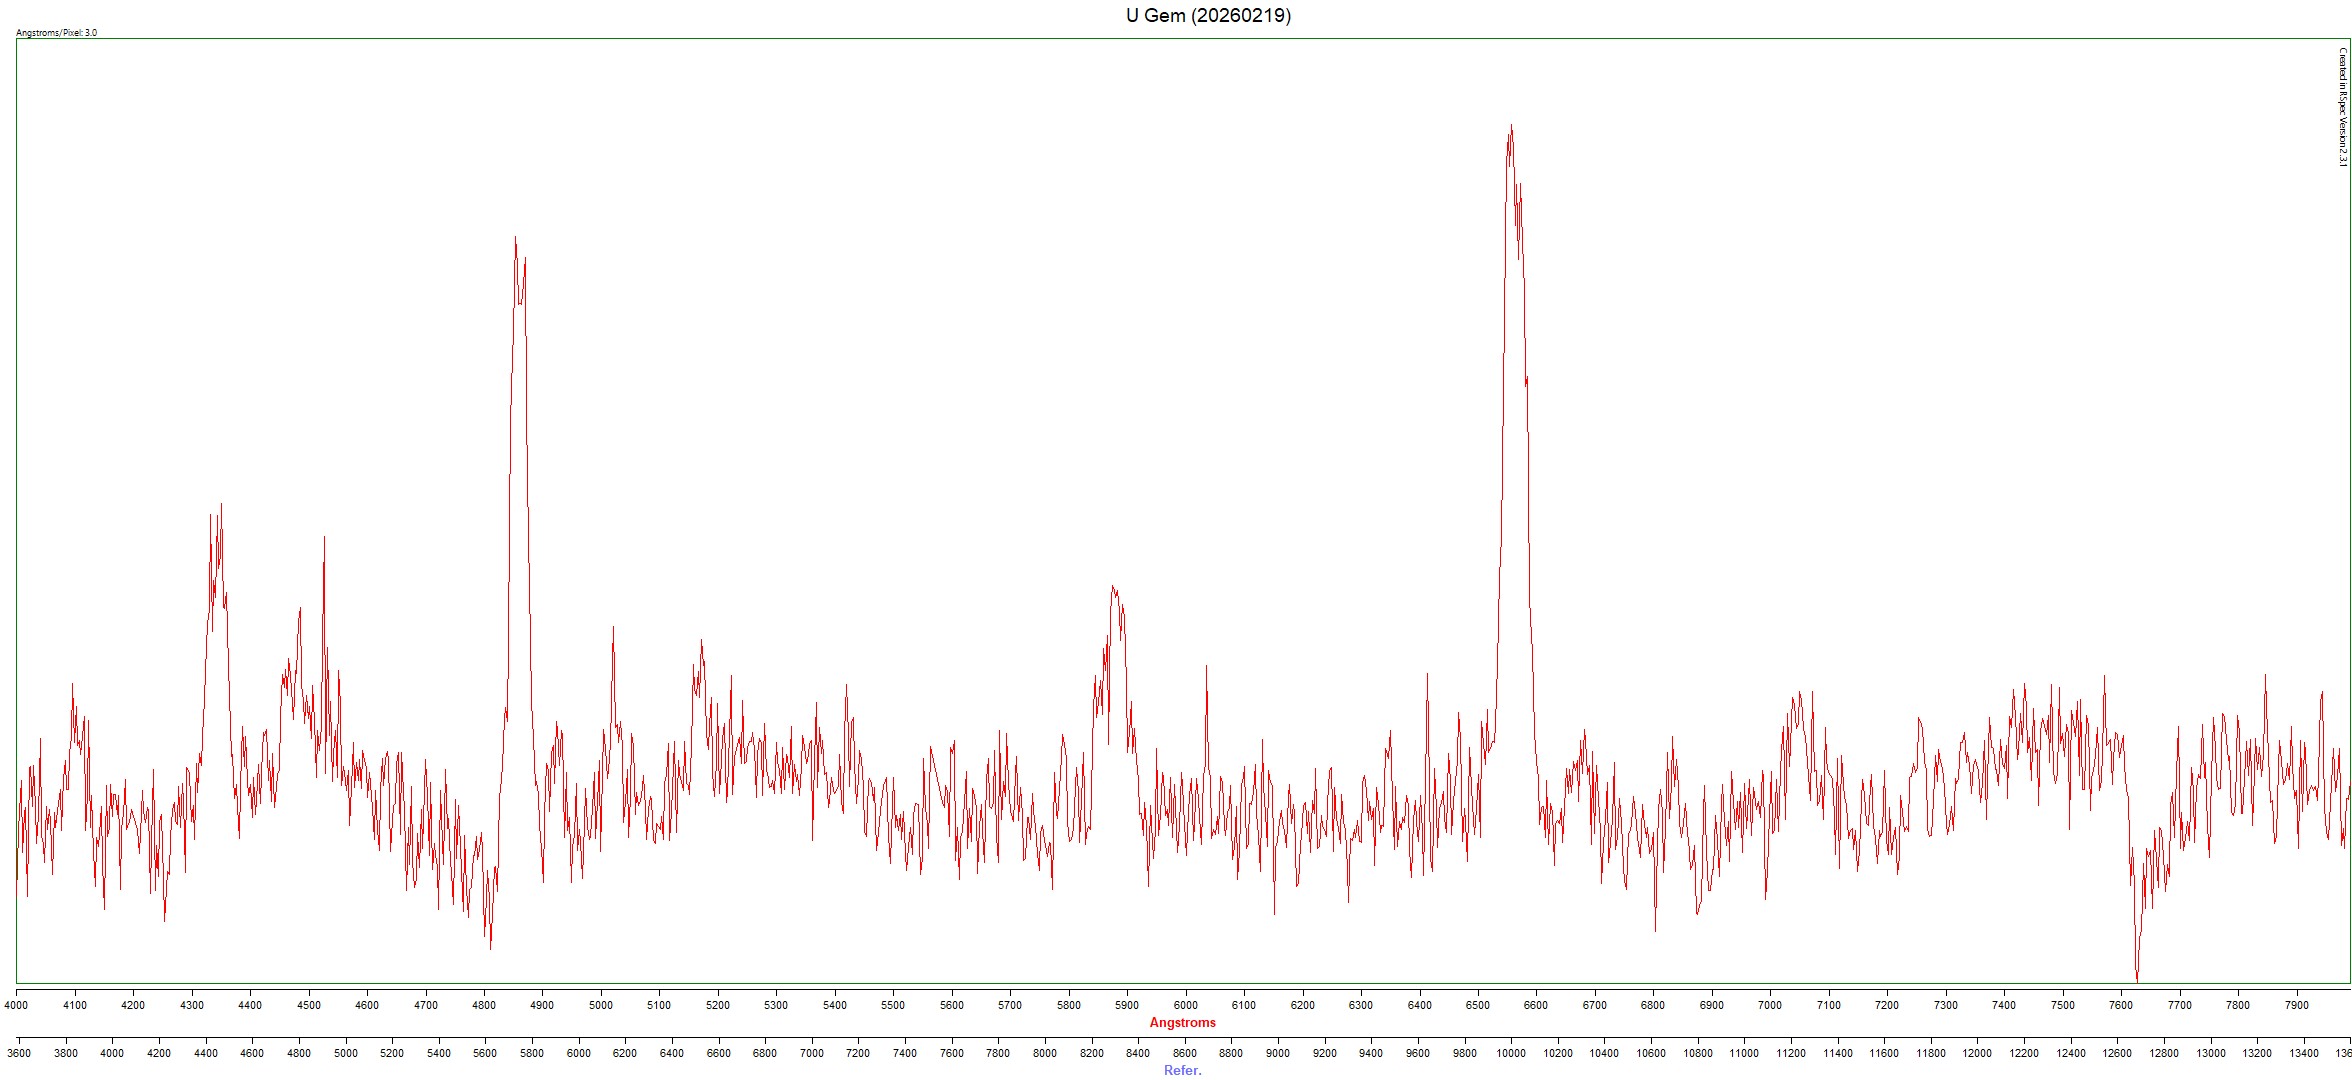Click the tallest emission peak near 6560
Viewport: 2352px width, 1080px height.
pyautogui.click(x=1510, y=130)
